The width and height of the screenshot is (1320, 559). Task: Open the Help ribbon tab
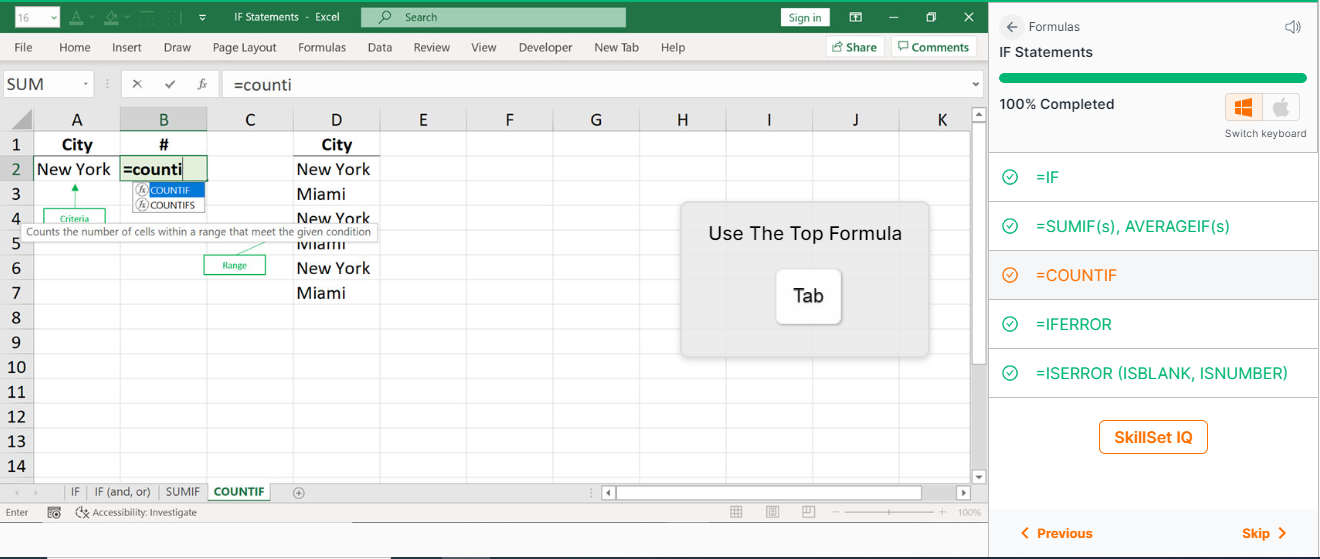tap(673, 47)
